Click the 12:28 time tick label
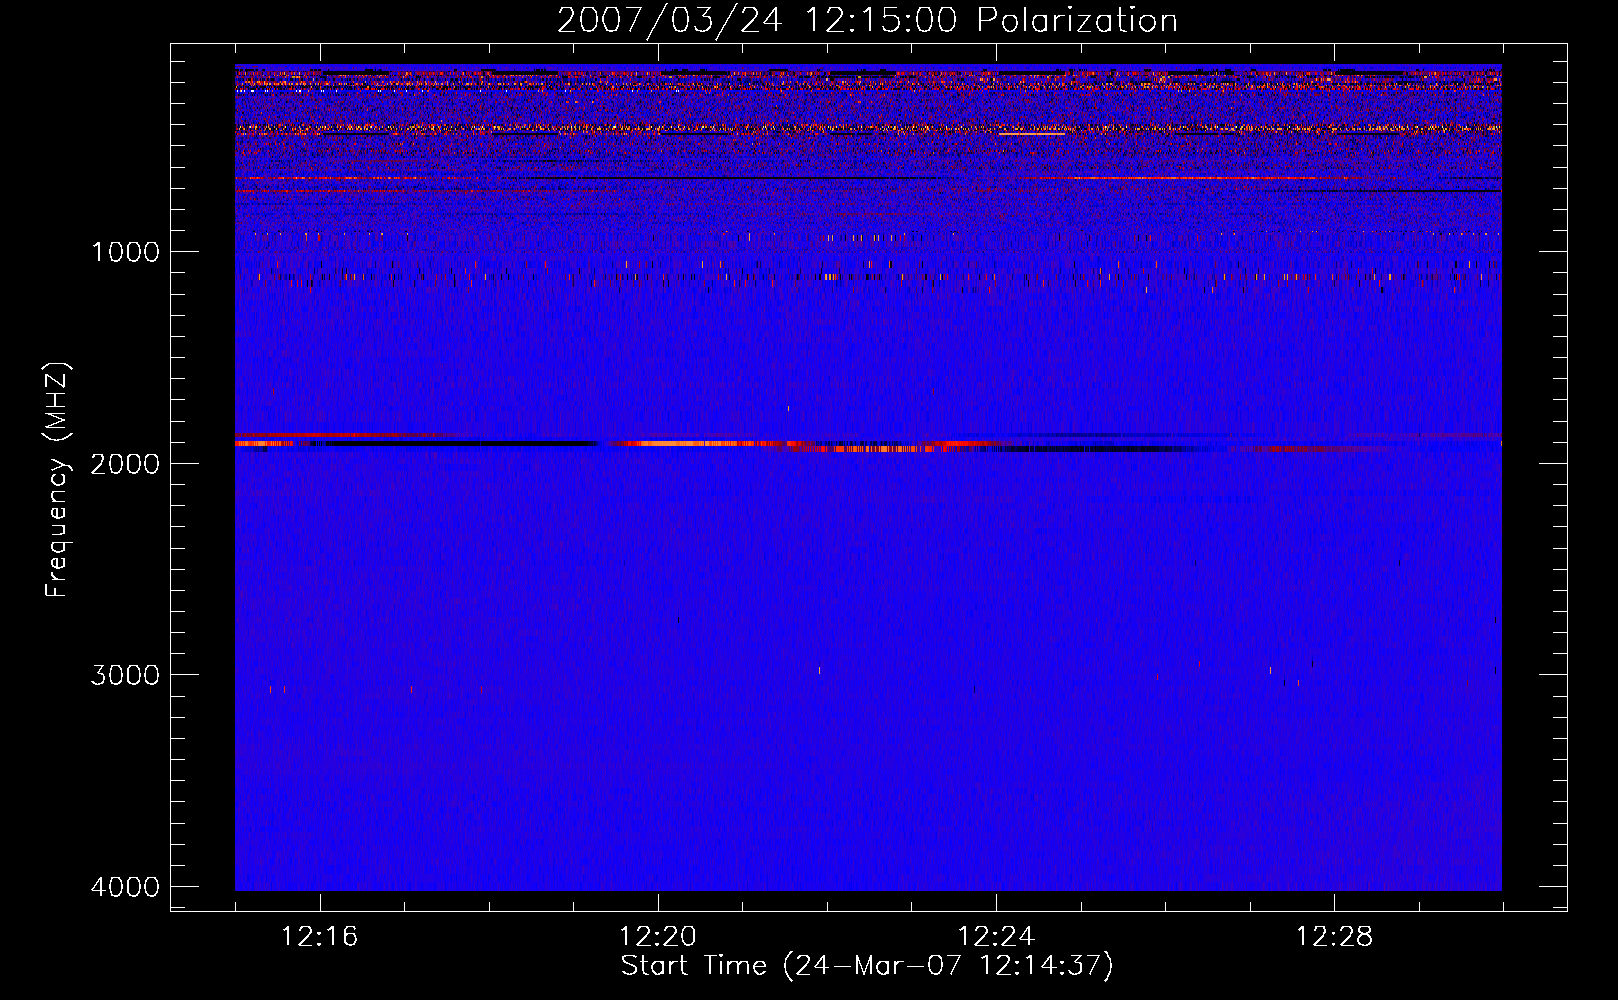This screenshot has height=1000, width=1618. (x=1334, y=937)
